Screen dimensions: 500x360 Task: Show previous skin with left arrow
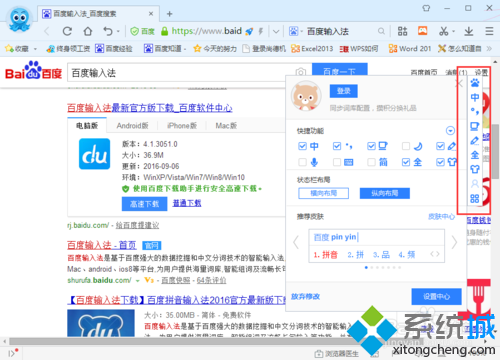(x=296, y=242)
